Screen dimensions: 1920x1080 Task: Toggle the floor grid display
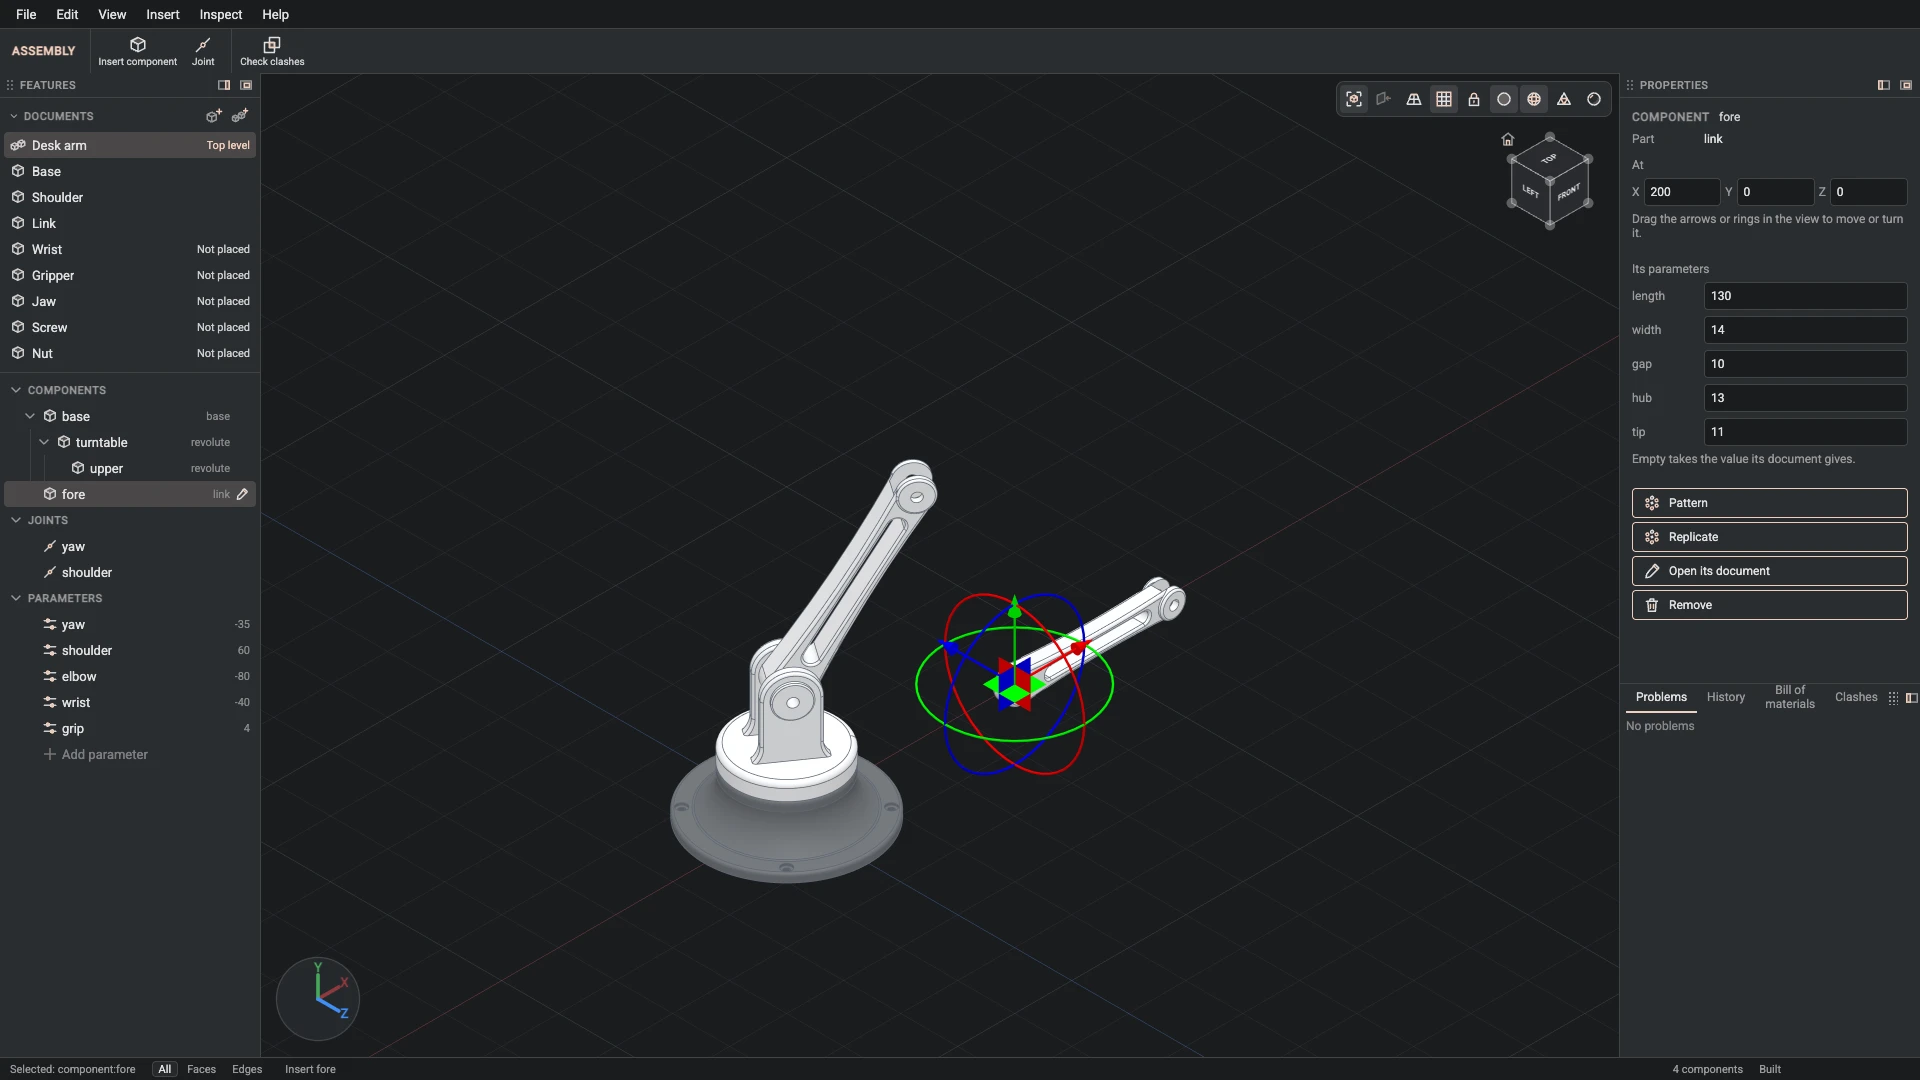tap(1444, 99)
